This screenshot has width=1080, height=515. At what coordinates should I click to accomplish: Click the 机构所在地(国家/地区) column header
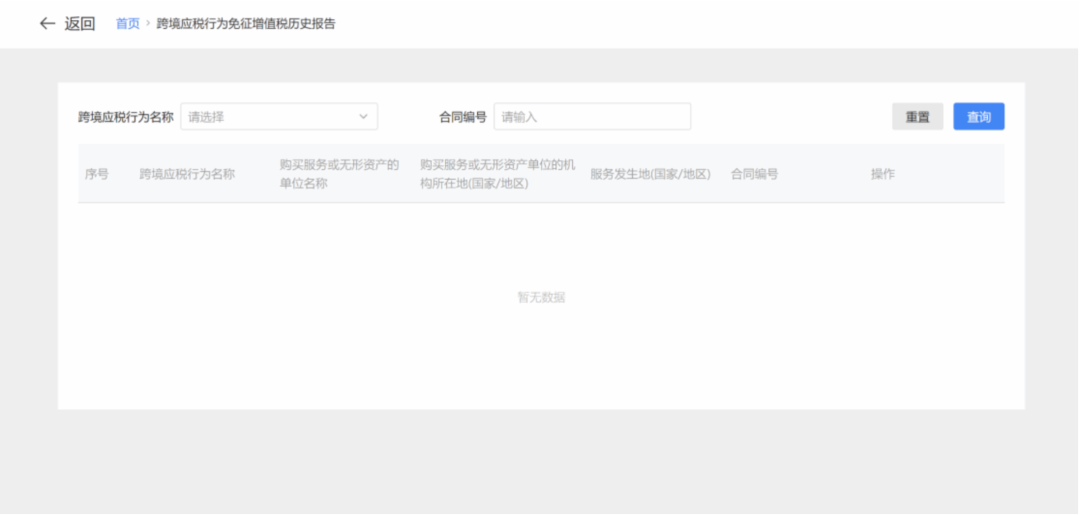pyautogui.click(x=497, y=174)
